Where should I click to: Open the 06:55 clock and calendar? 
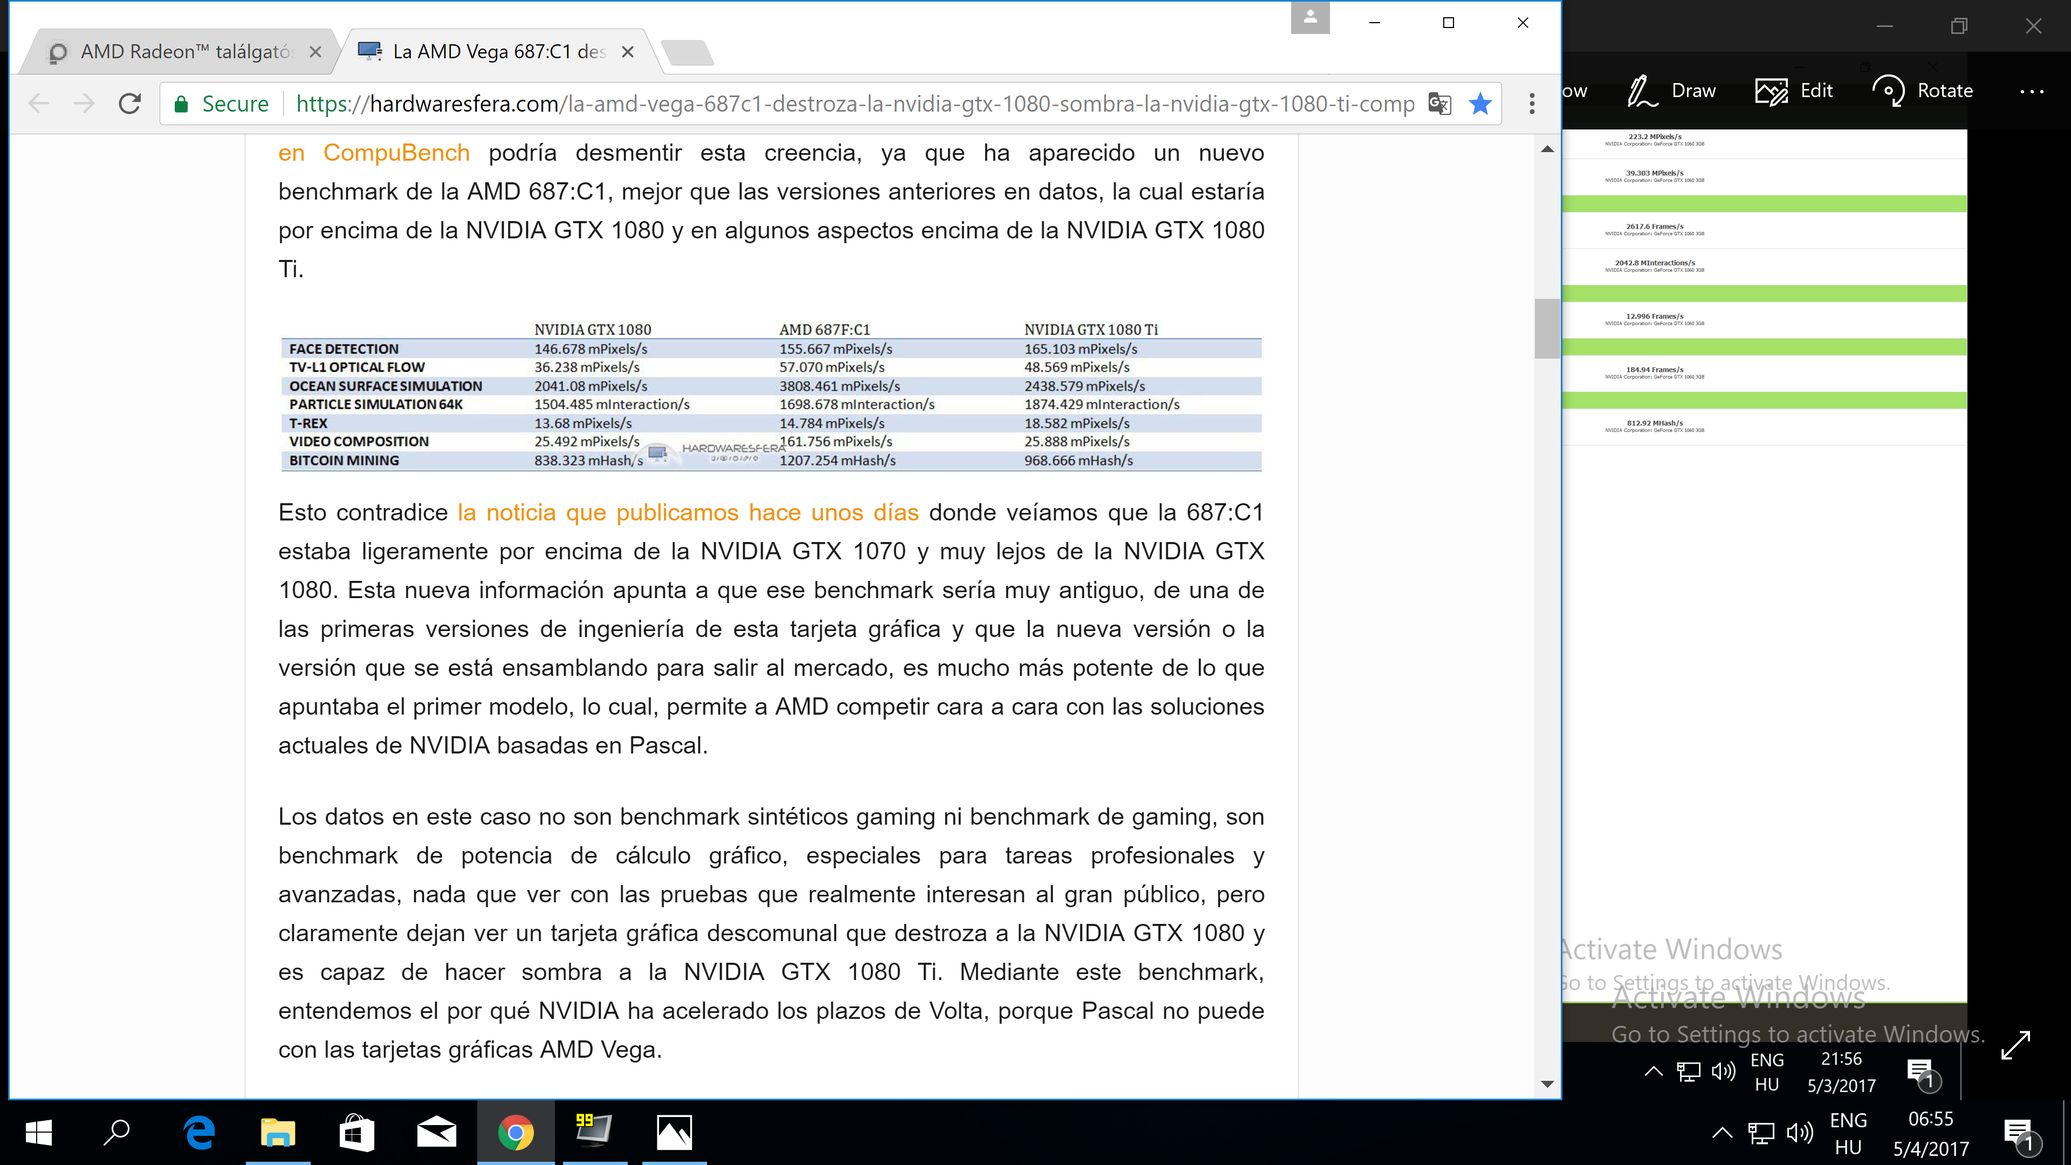[x=1930, y=1133]
